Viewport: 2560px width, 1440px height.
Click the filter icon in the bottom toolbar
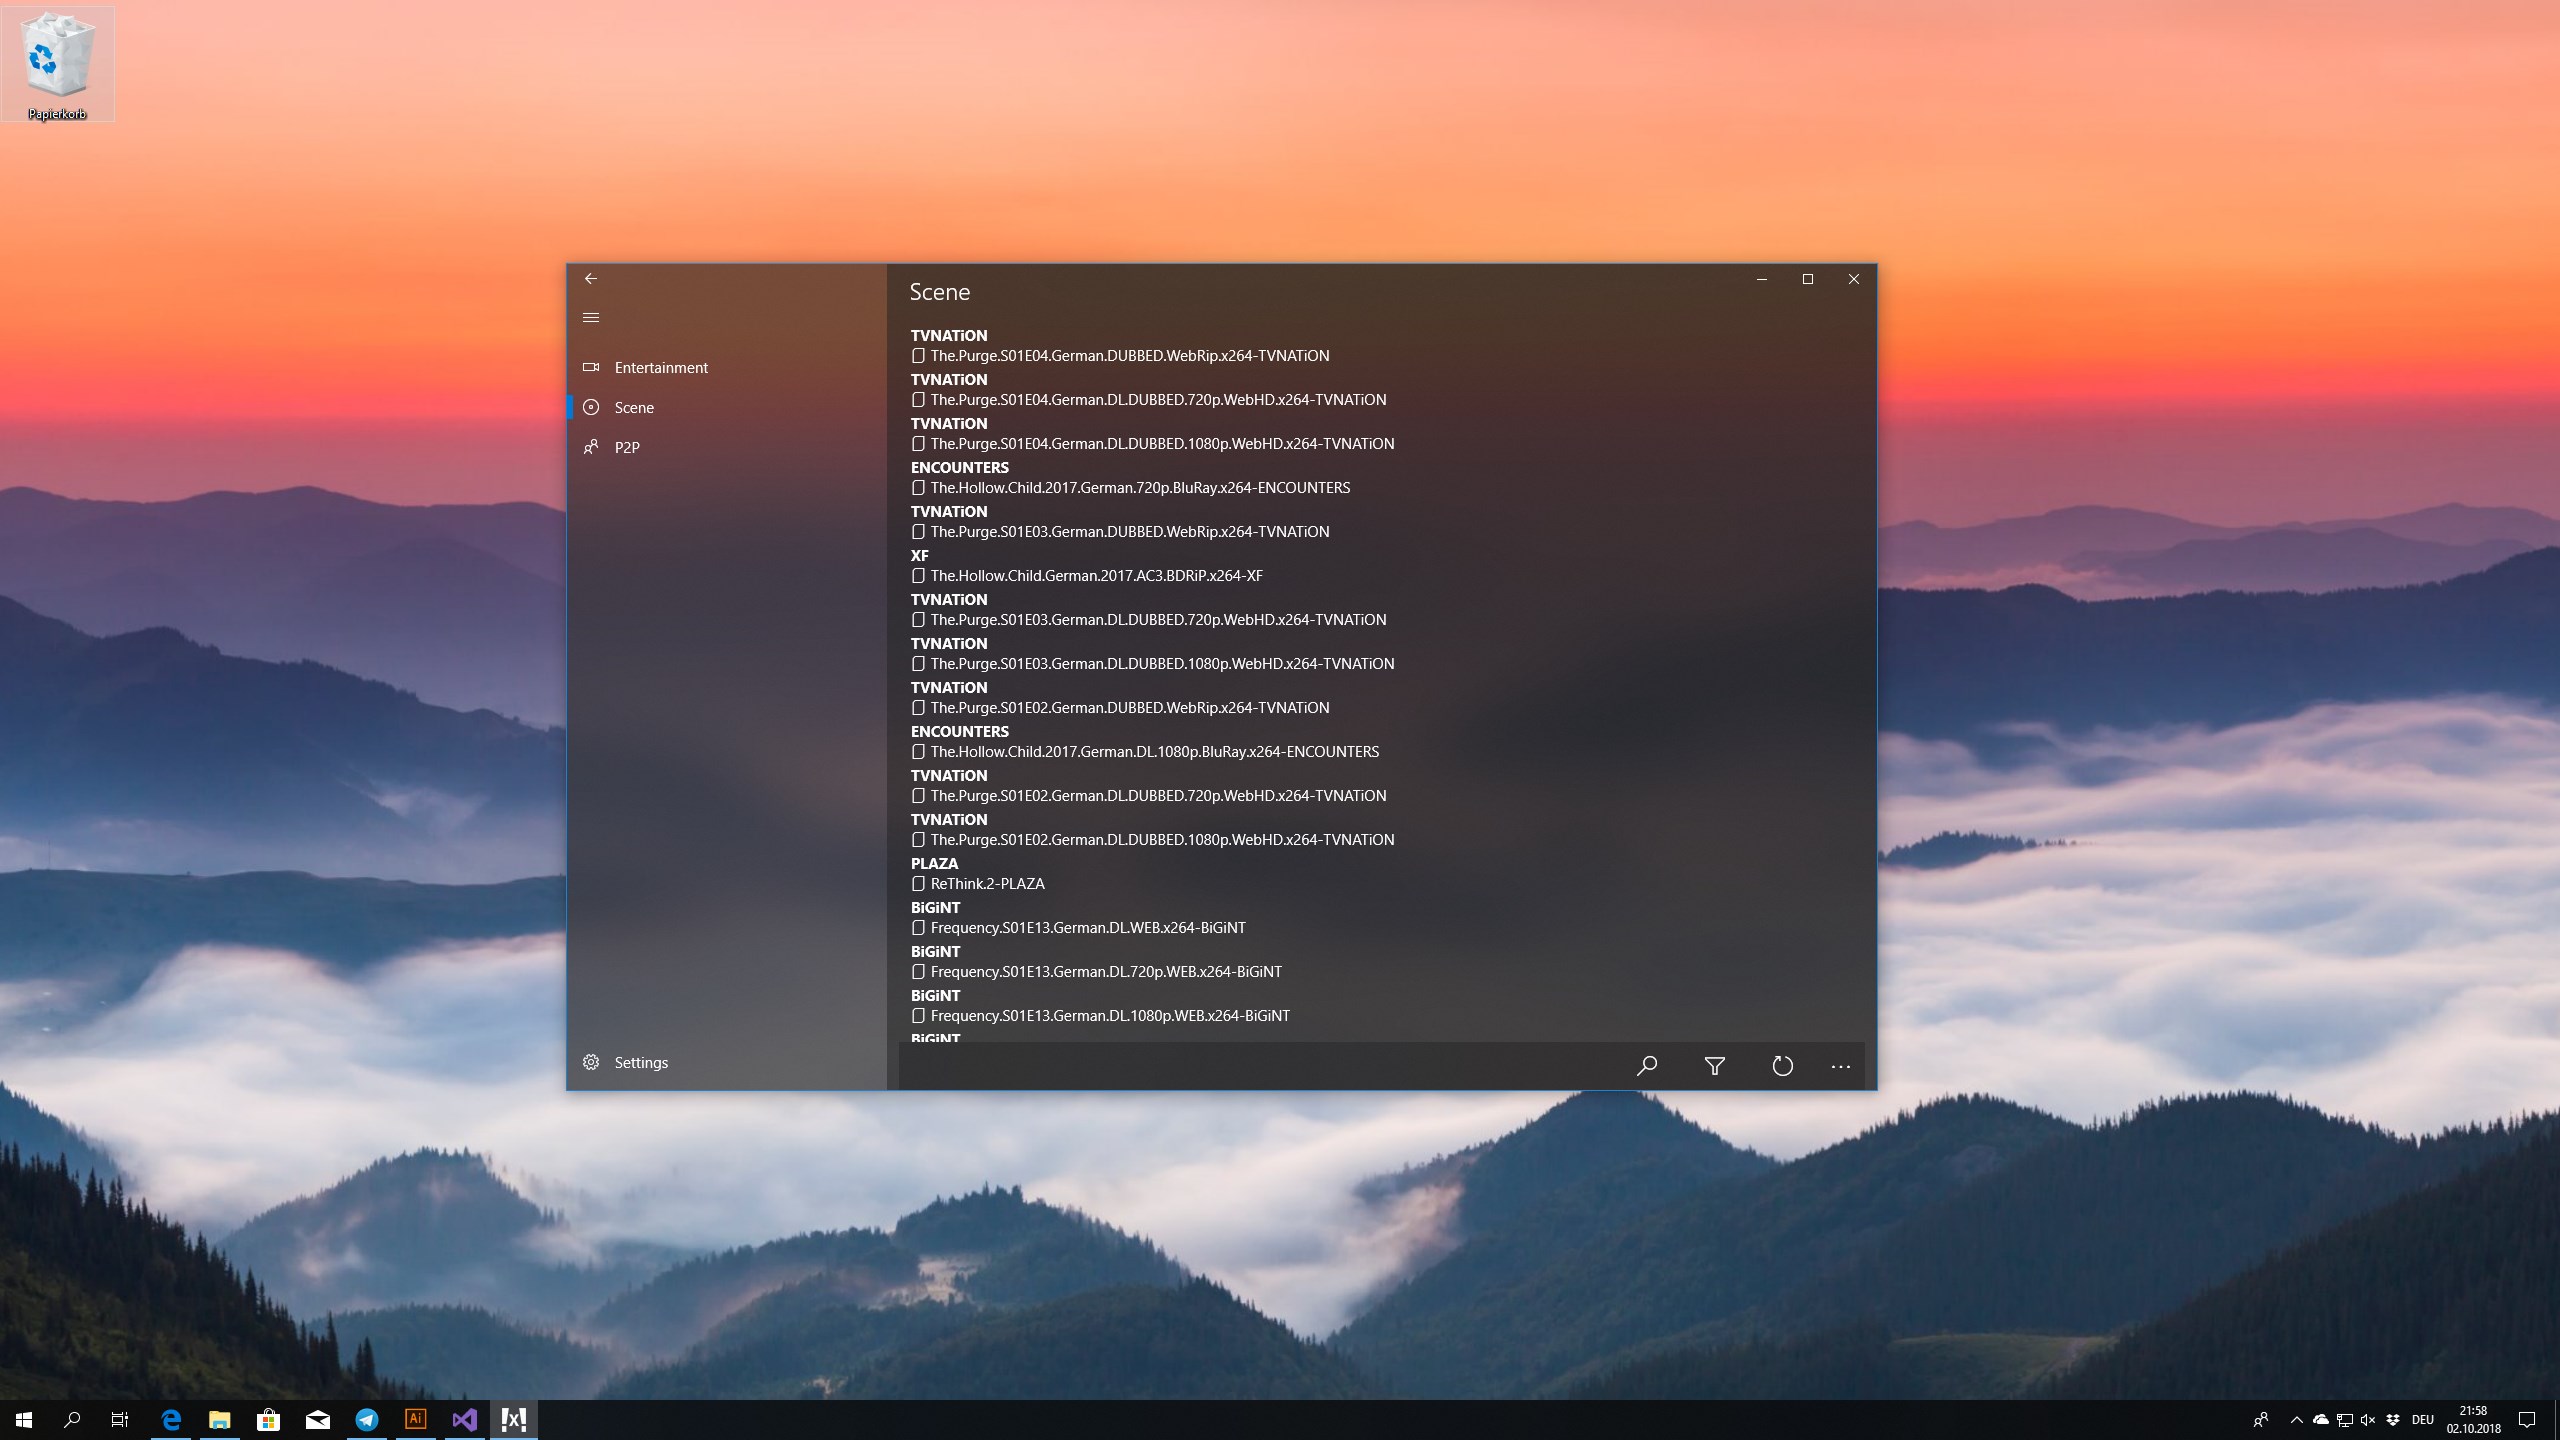(x=1714, y=1066)
